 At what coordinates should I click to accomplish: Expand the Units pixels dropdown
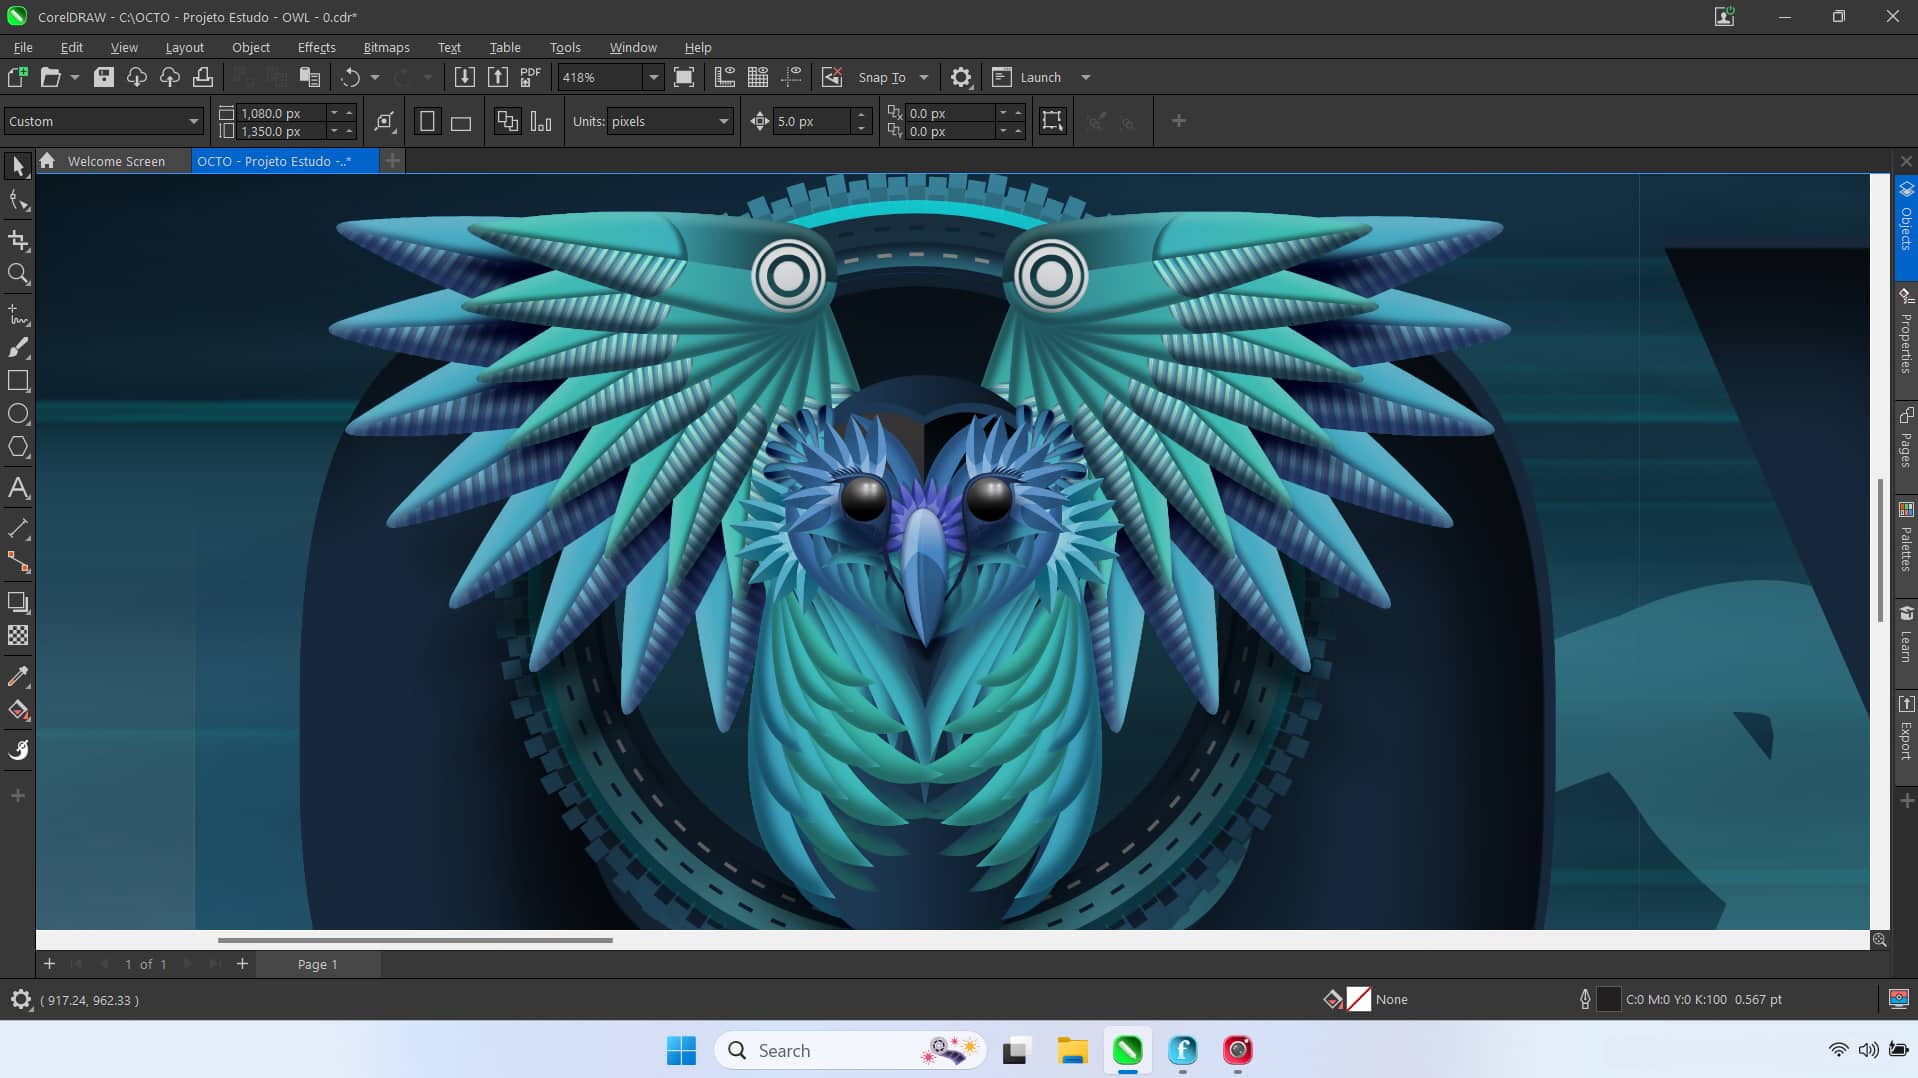pos(723,122)
